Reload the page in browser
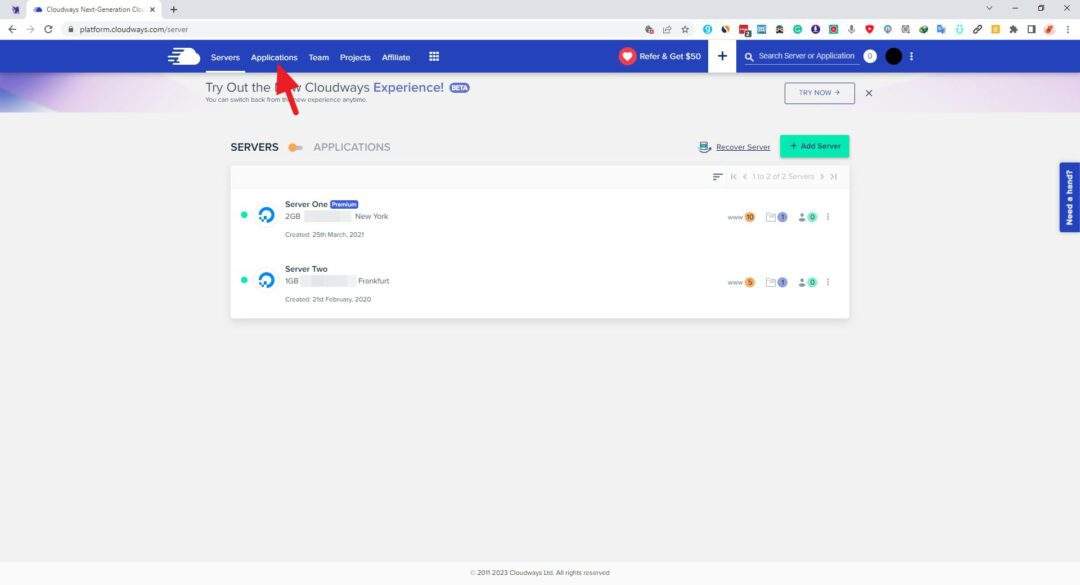The height and width of the screenshot is (585, 1080). coord(48,30)
